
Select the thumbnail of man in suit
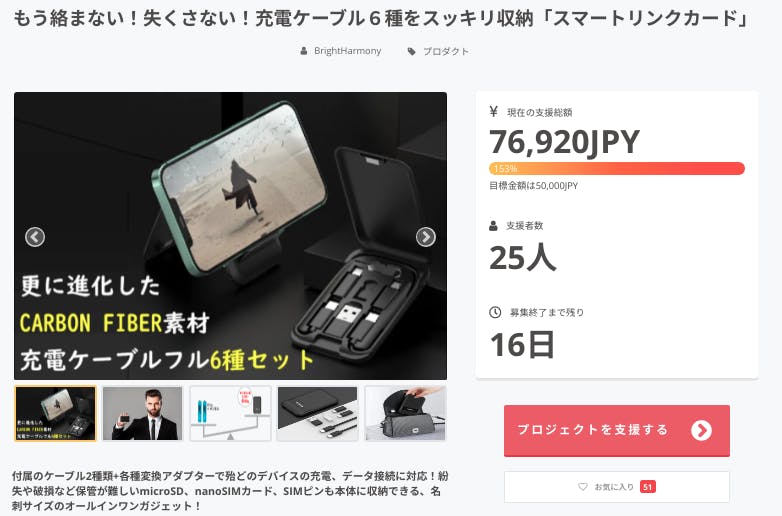[x=143, y=413]
